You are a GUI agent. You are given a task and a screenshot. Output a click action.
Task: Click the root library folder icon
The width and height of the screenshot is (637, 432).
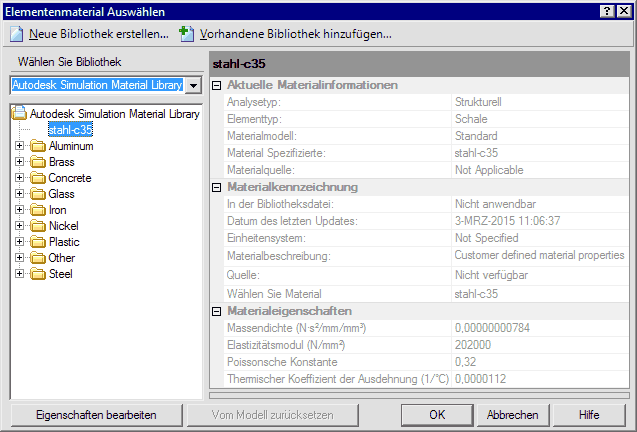point(19,114)
